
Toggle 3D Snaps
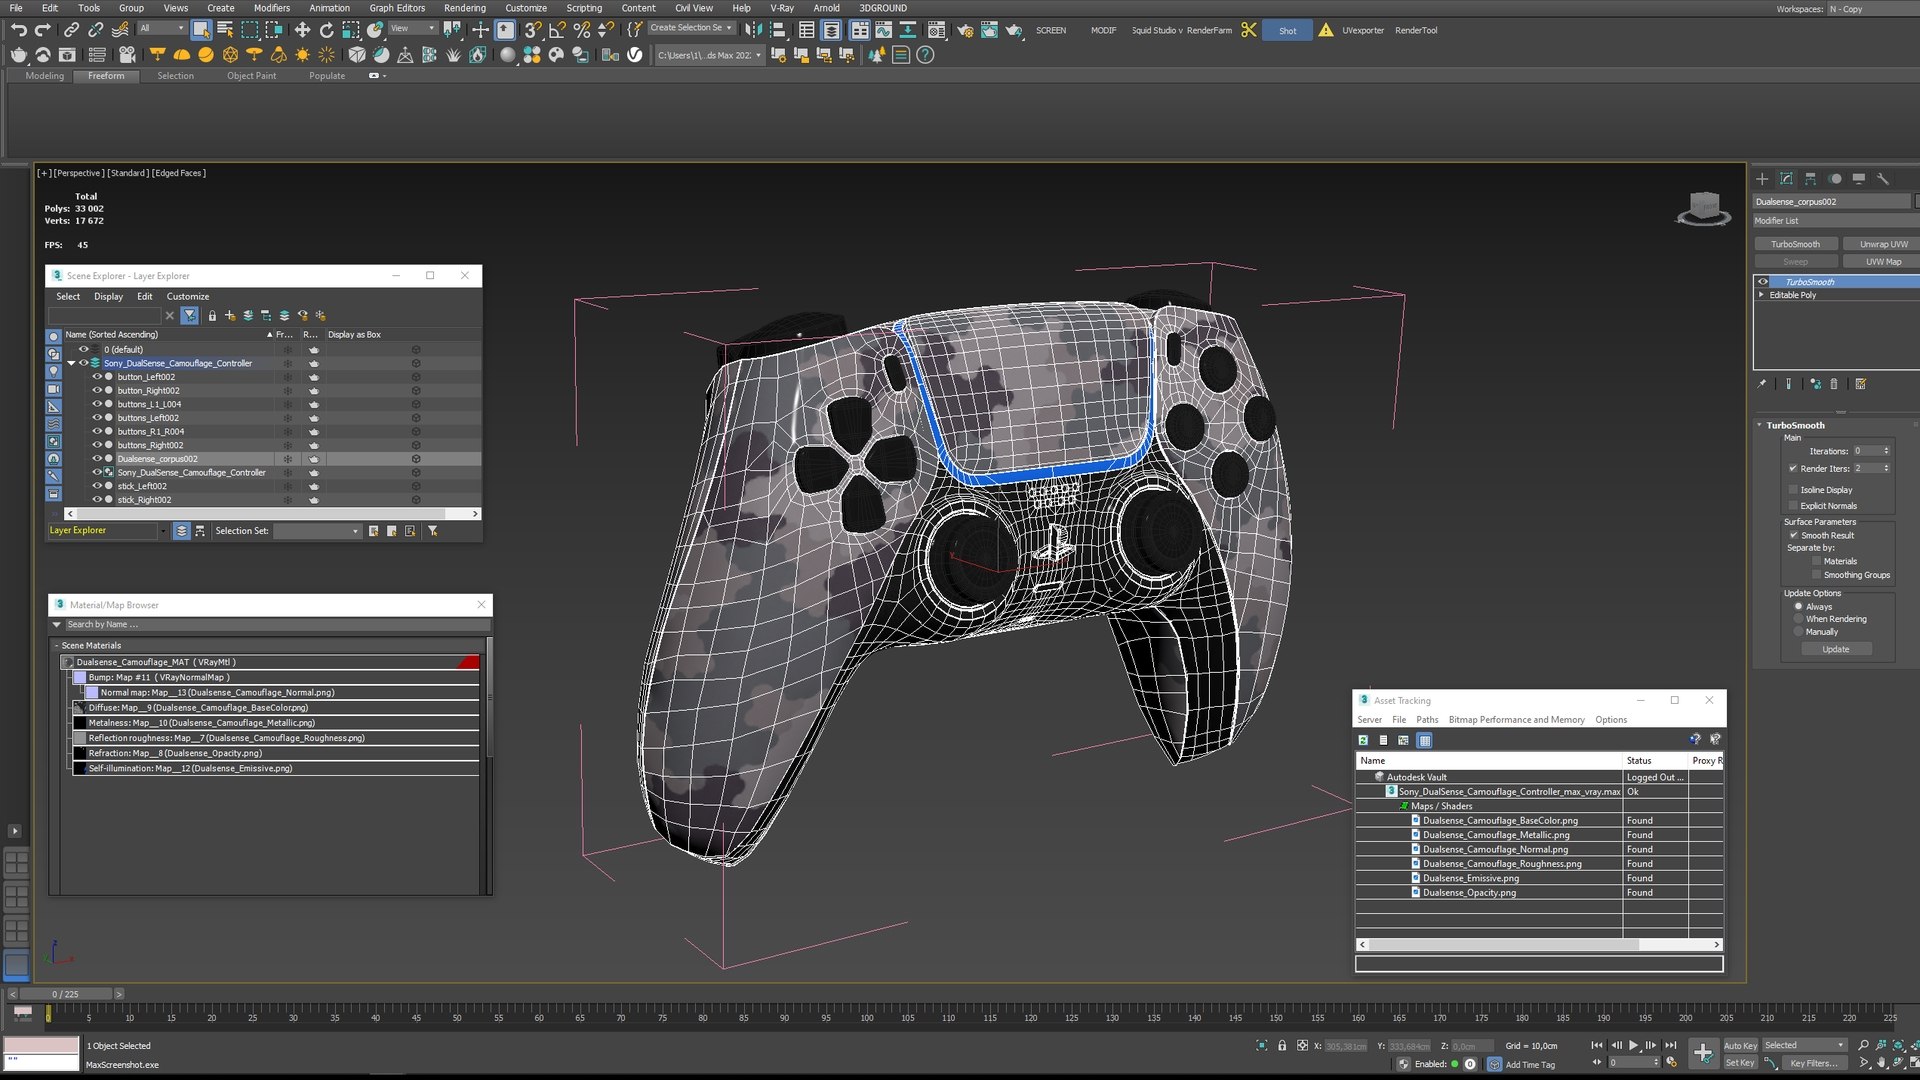click(533, 30)
